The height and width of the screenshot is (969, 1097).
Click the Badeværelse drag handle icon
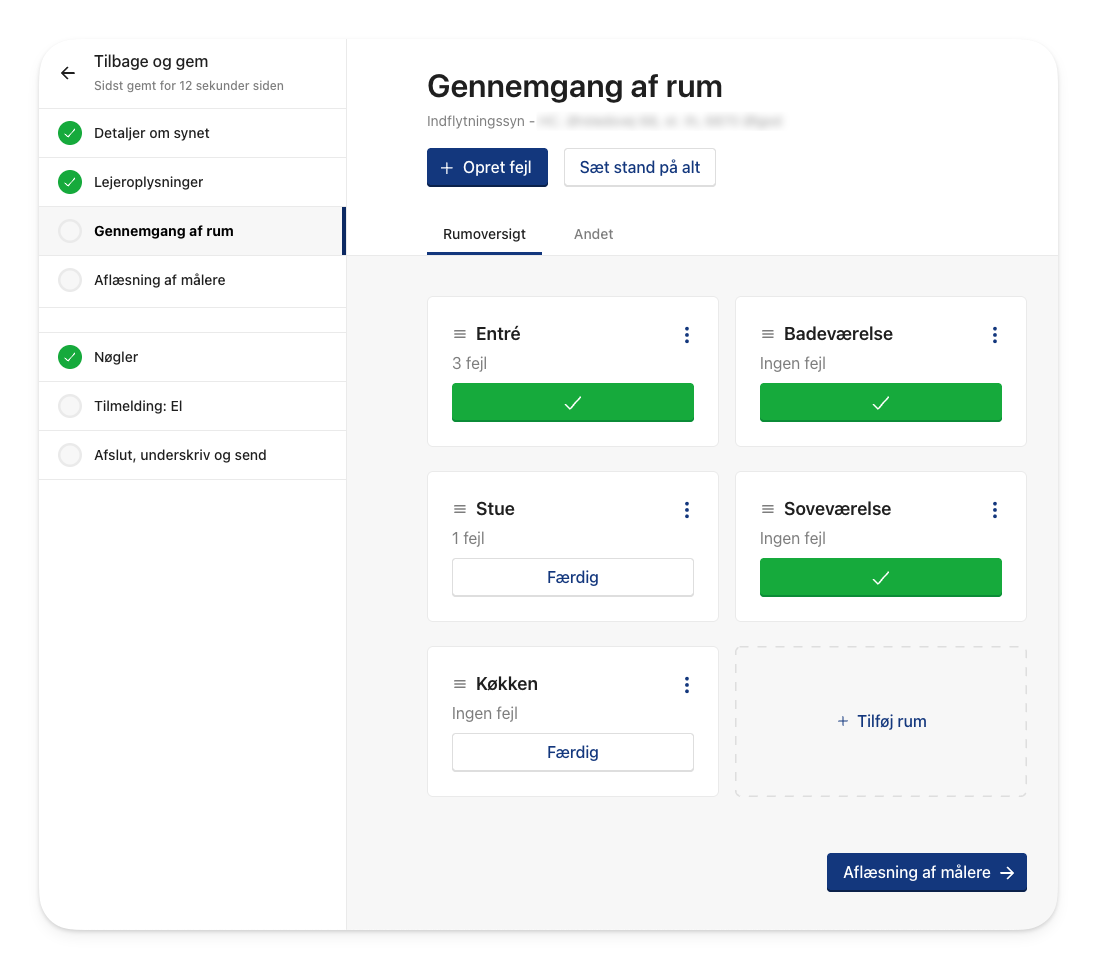coord(767,334)
